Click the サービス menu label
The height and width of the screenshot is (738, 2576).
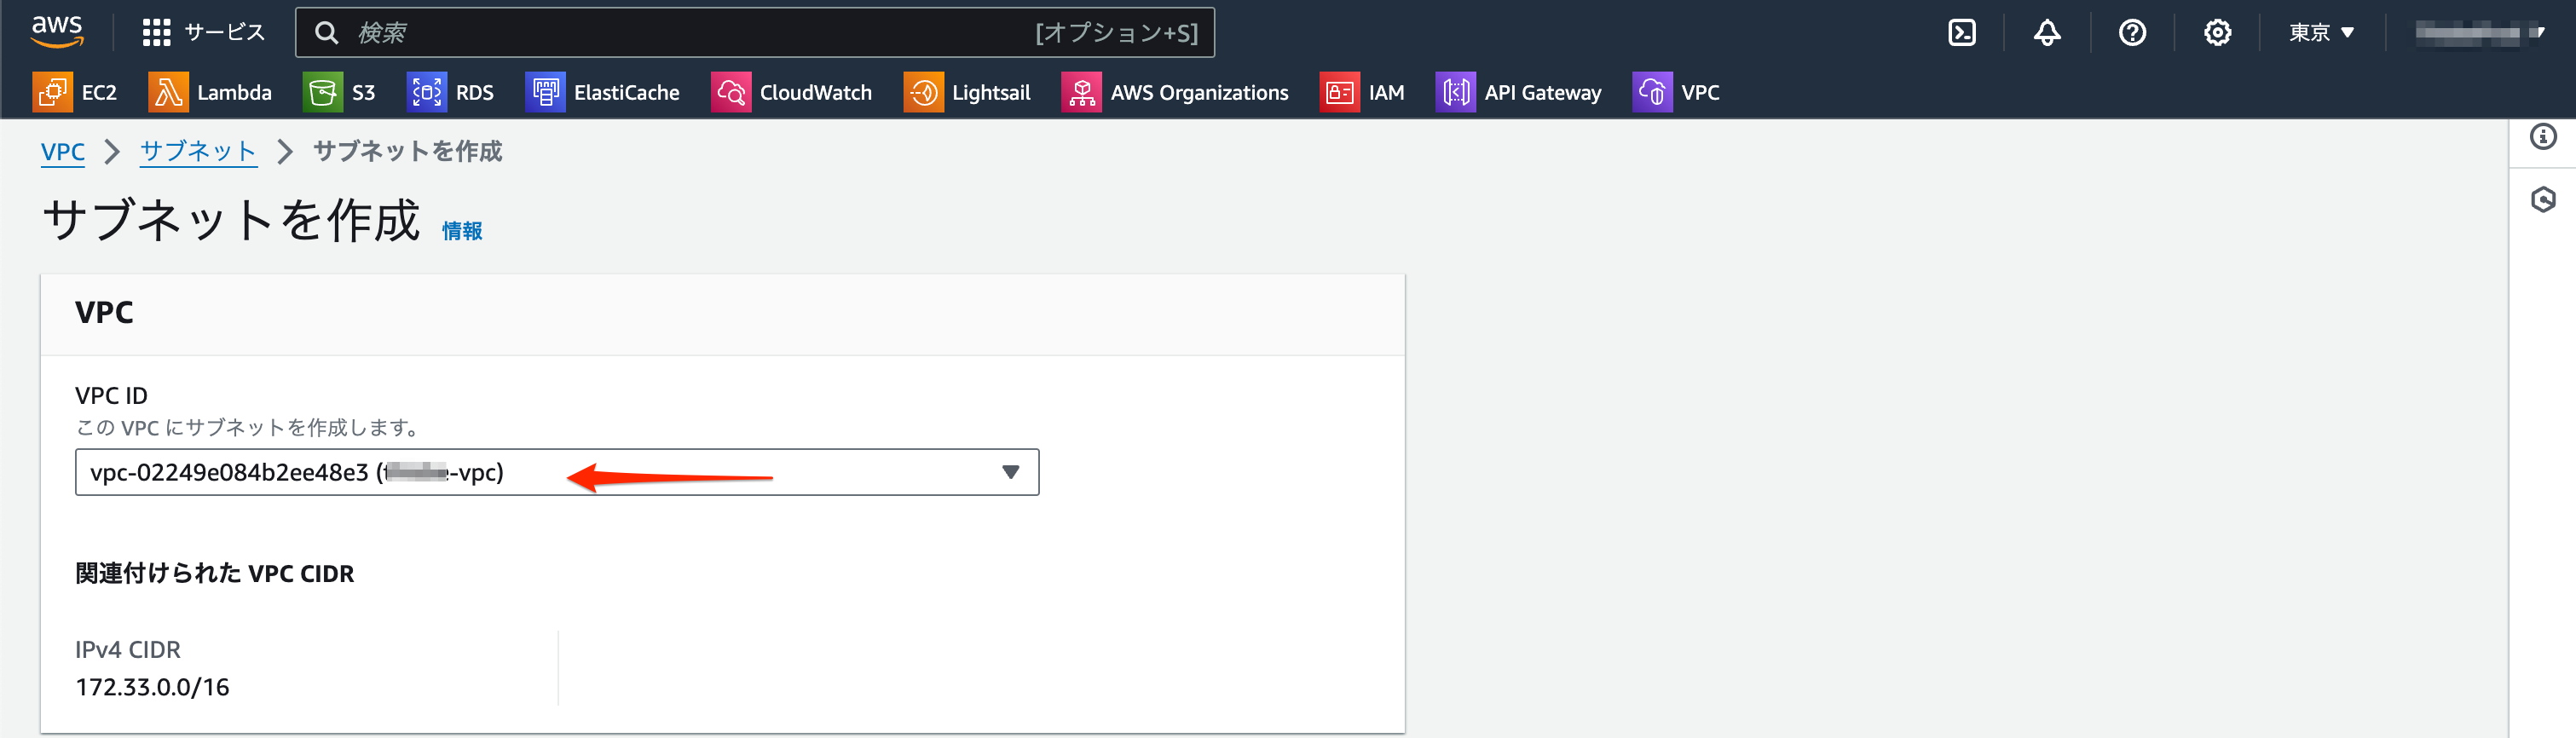(x=225, y=33)
